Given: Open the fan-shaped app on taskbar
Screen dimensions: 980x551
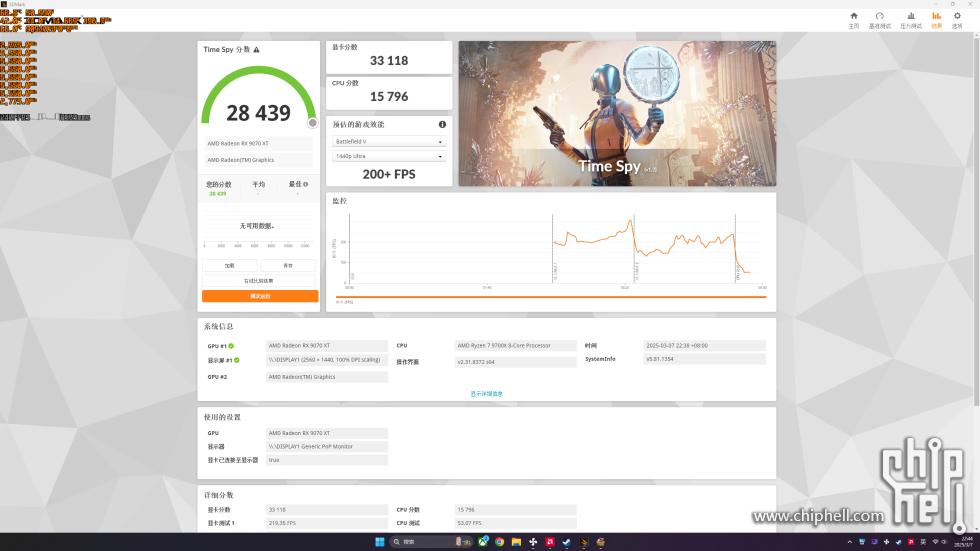Looking at the screenshot, I should (533, 542).
